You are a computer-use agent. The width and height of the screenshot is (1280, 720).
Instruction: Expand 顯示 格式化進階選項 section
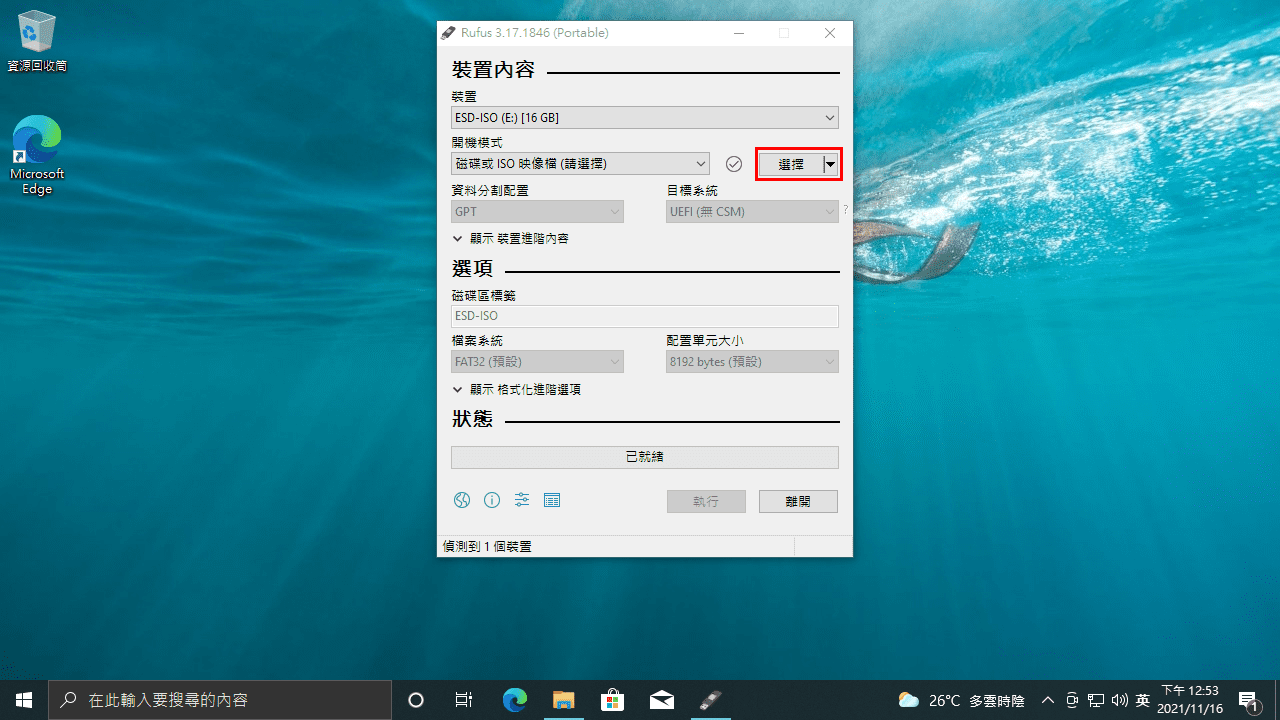(517, 389)
